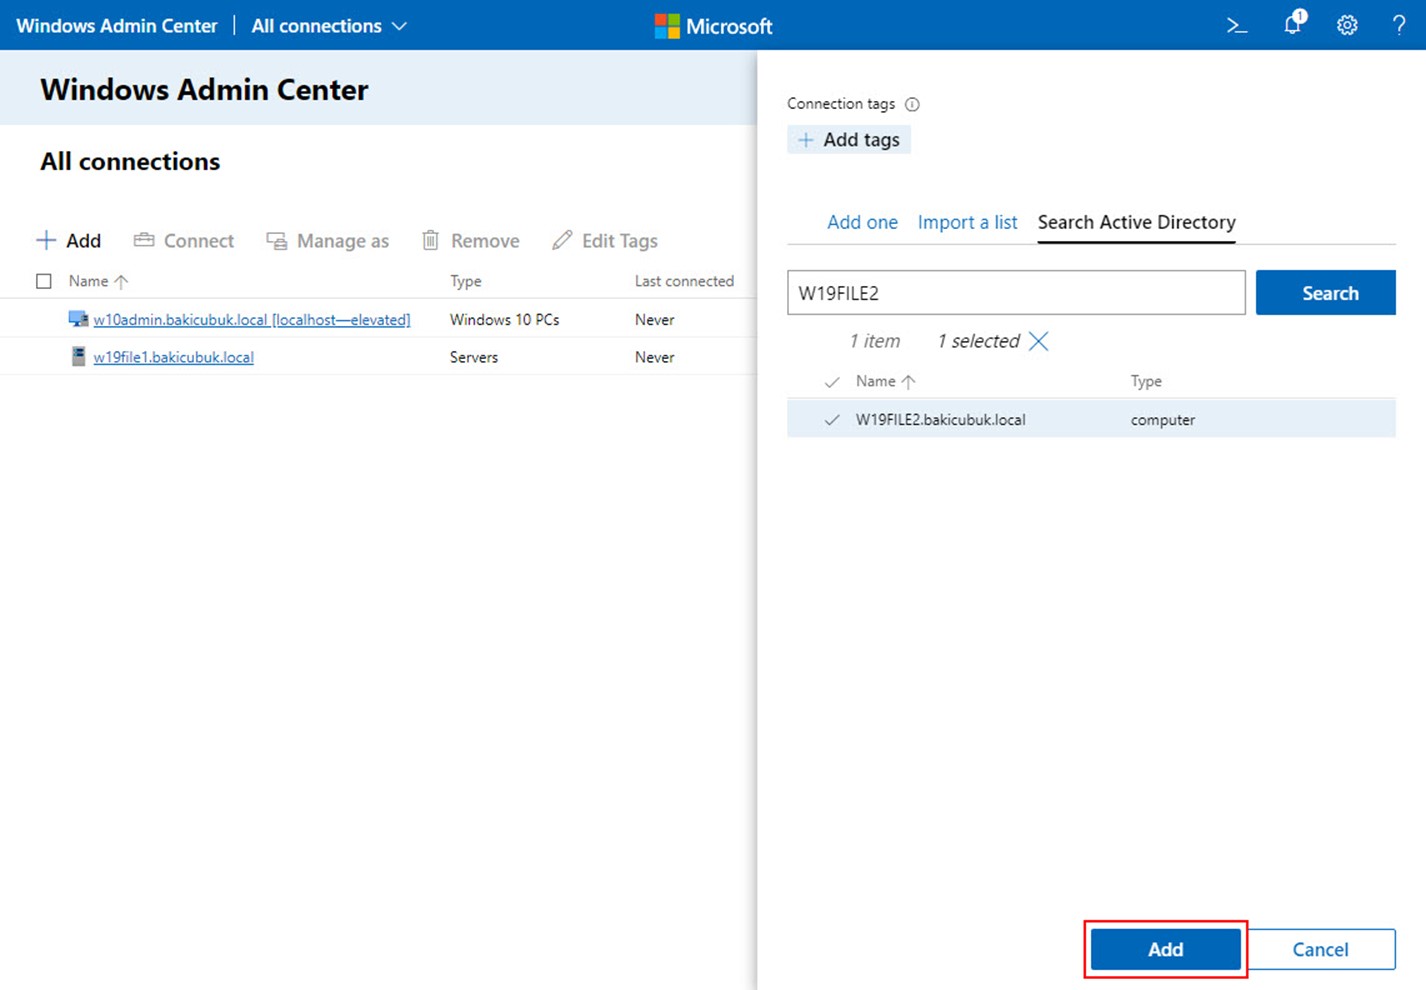Expand the All connections dropdown
Screen dimensions: 1426x990
[329, 26]
